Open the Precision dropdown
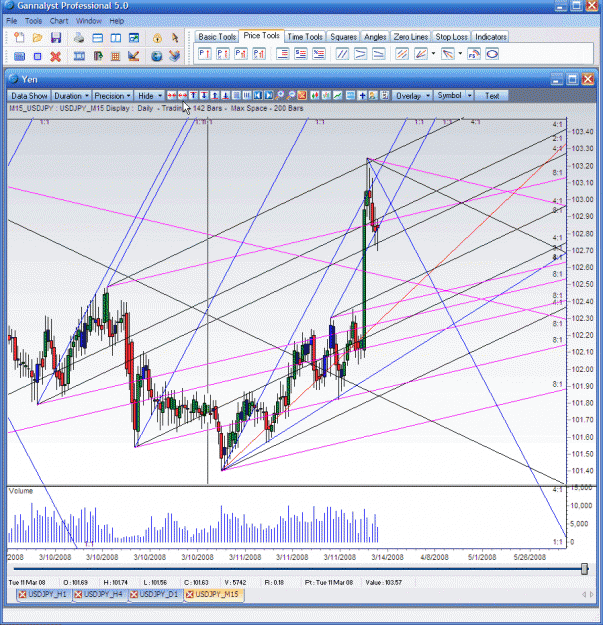The image size is (603, 625). point(112,96)
